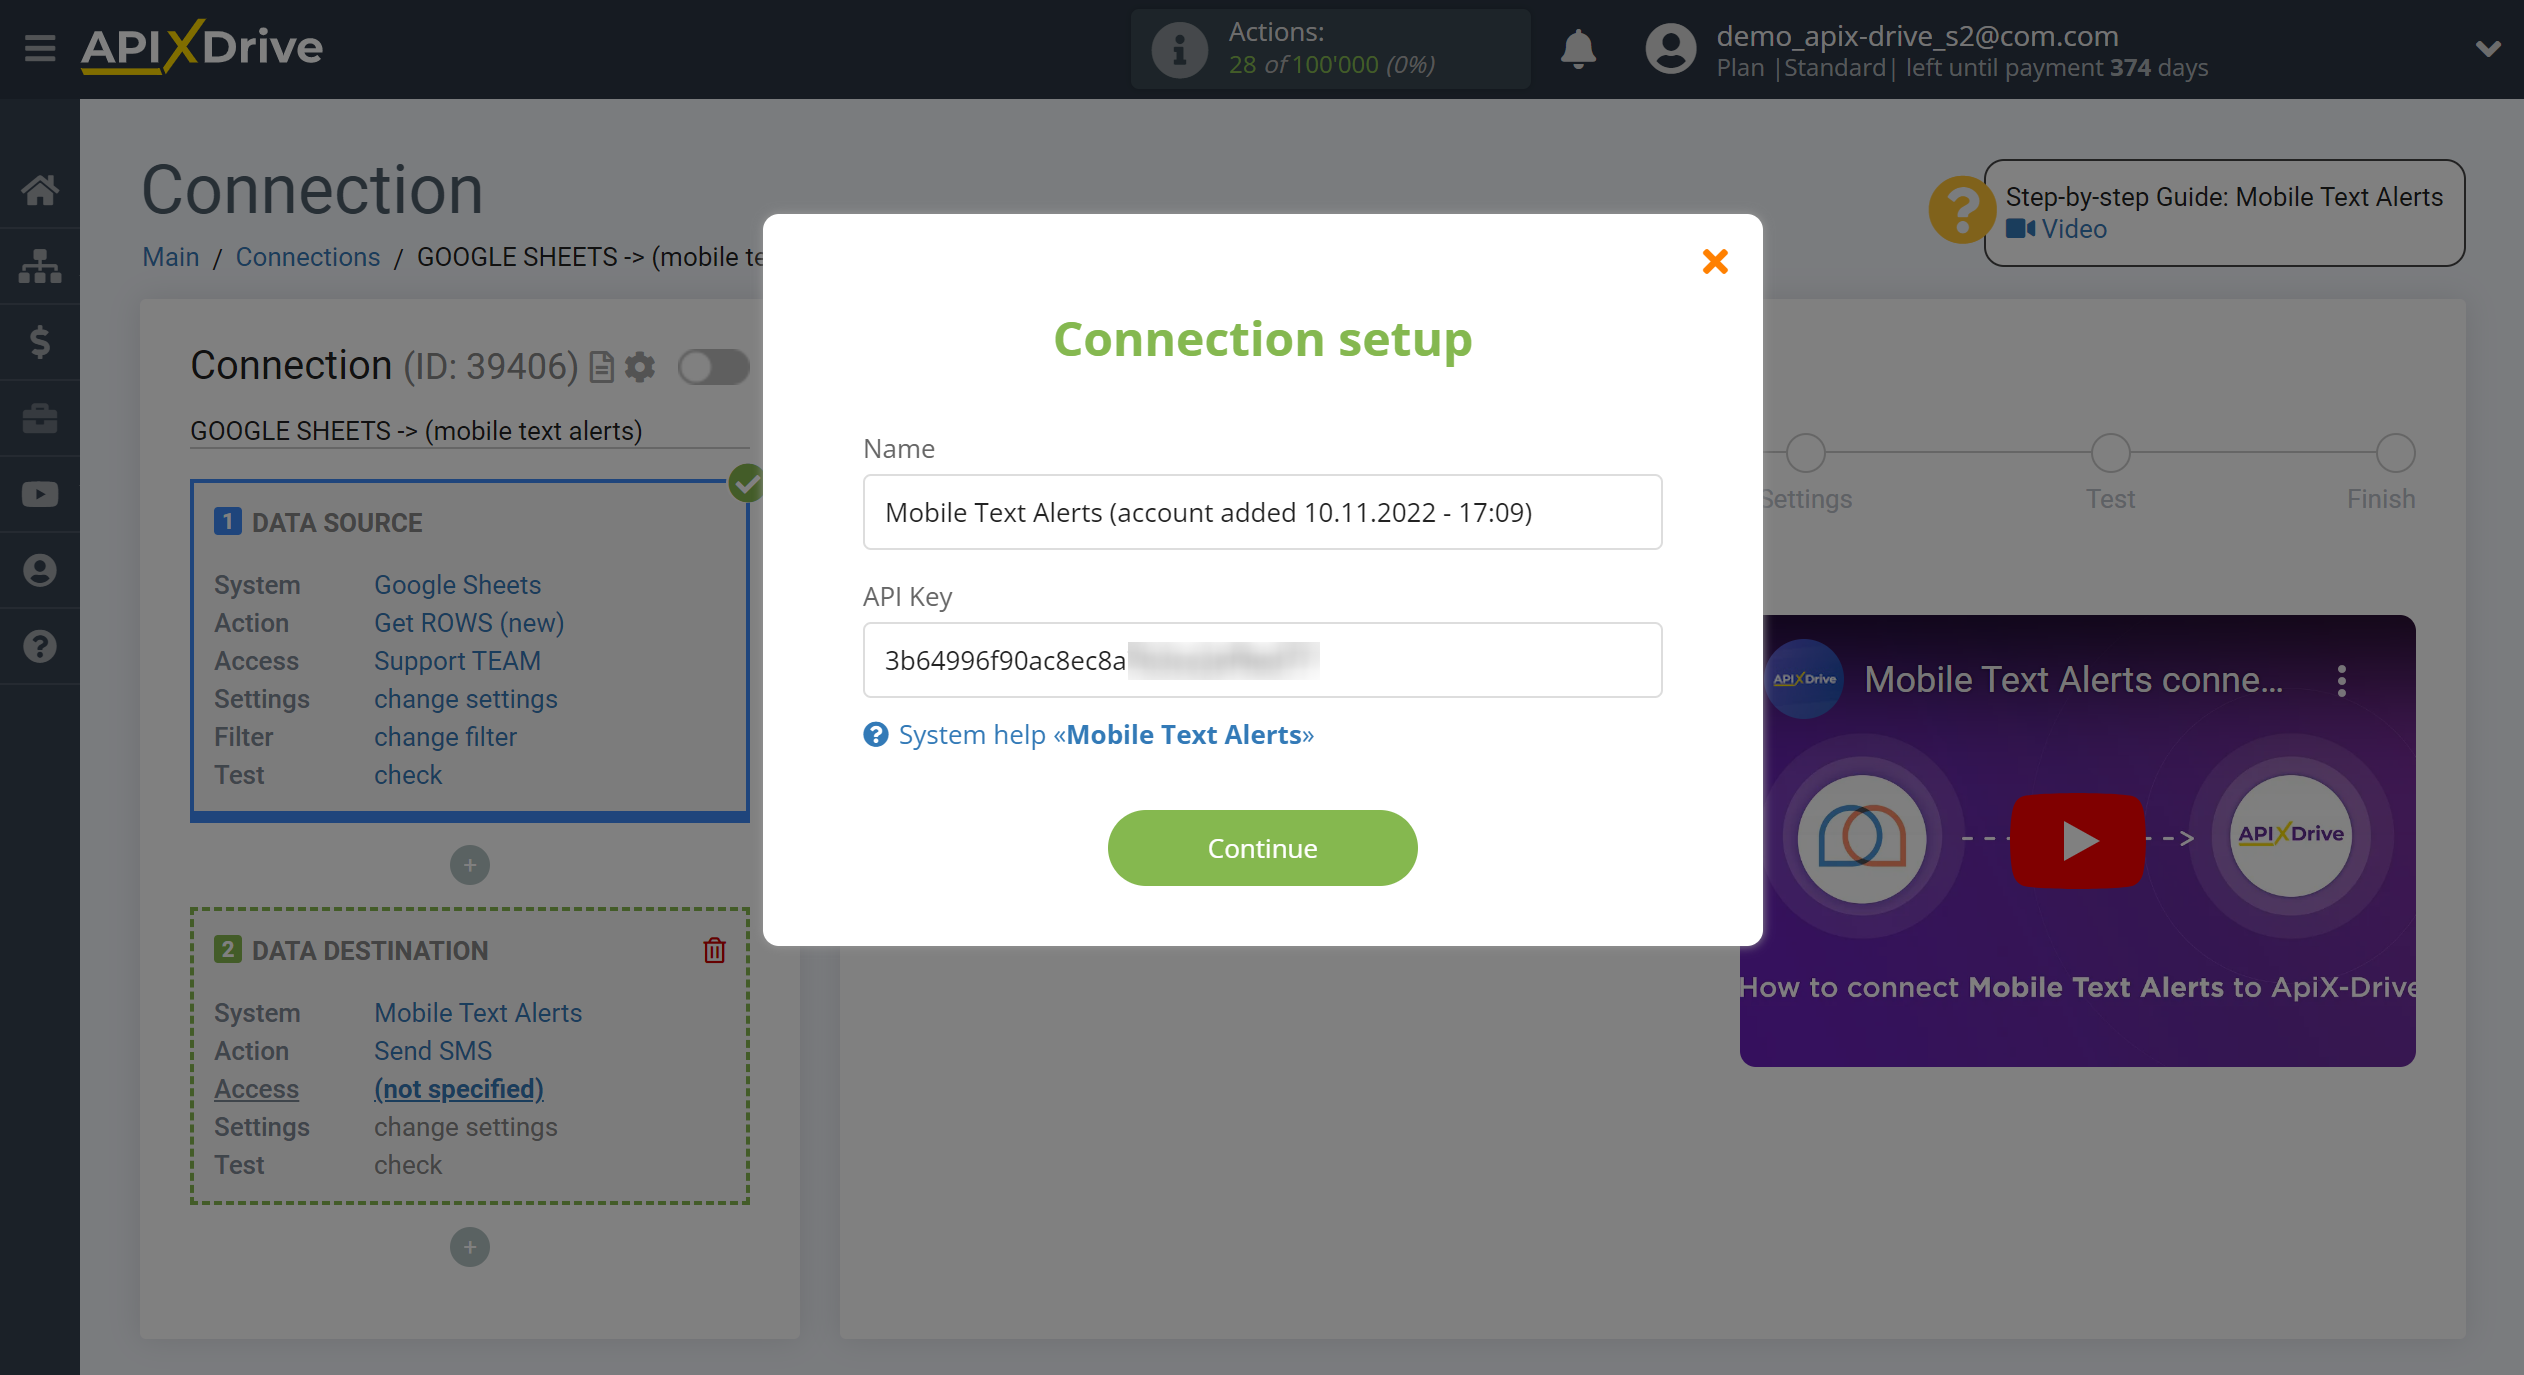Toggle the hamburger menu open
The image size is (2524, 1375).
[39, 47]
